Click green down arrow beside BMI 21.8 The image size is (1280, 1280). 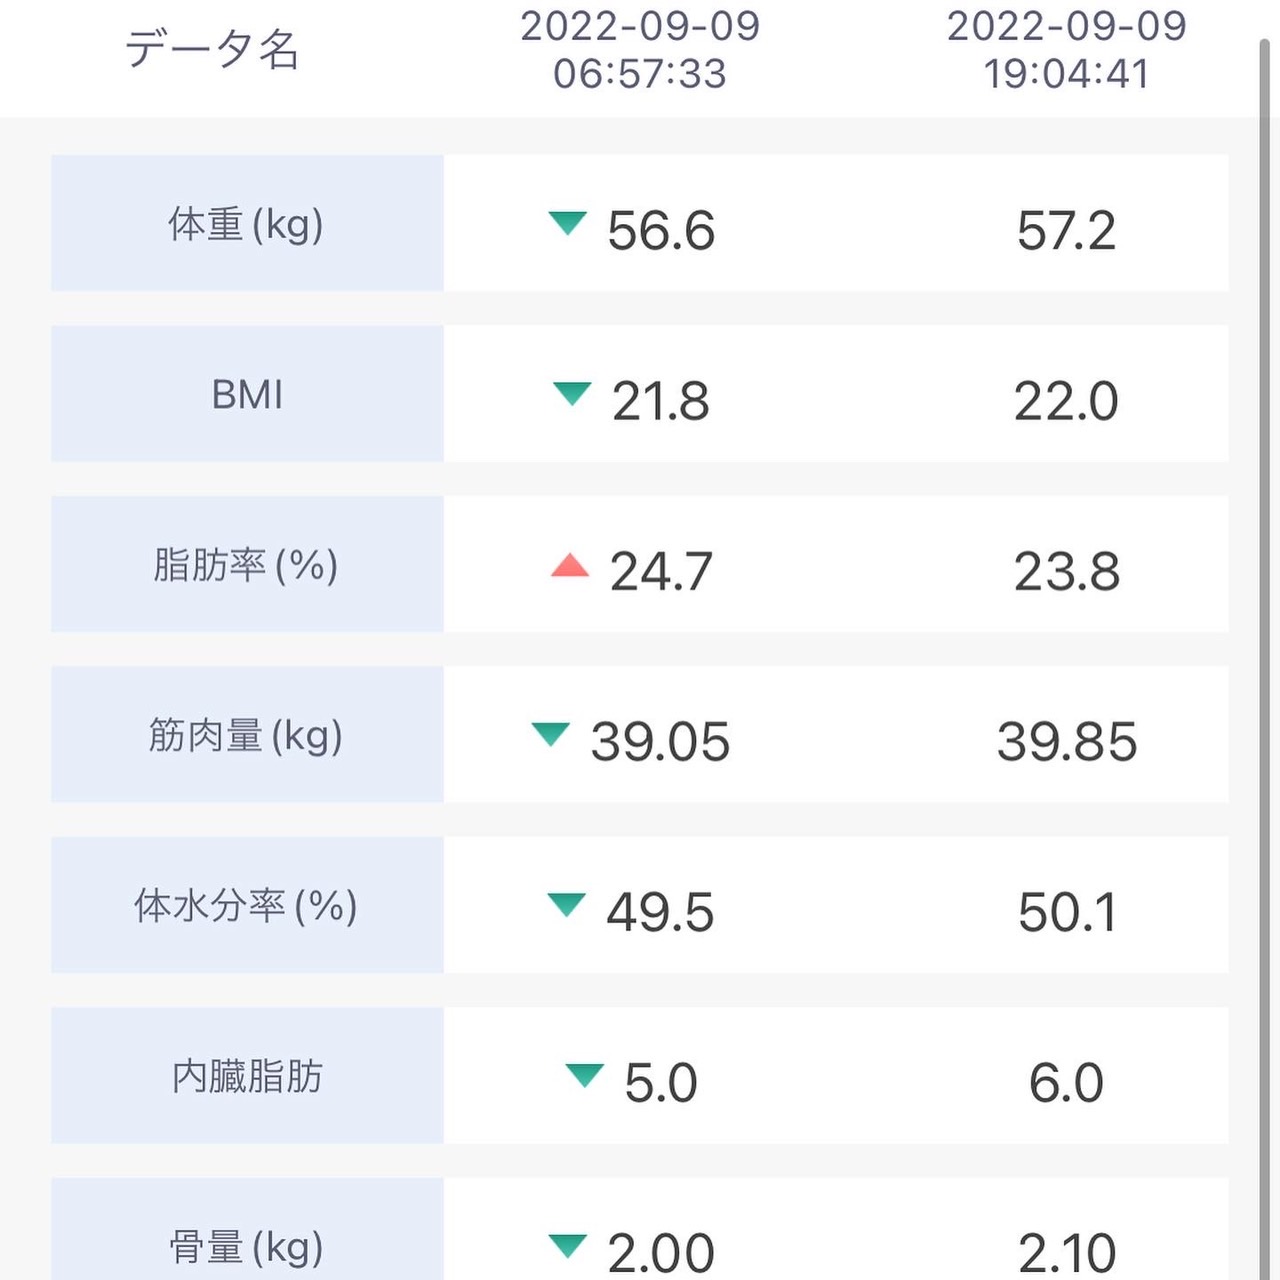[572, 393]
